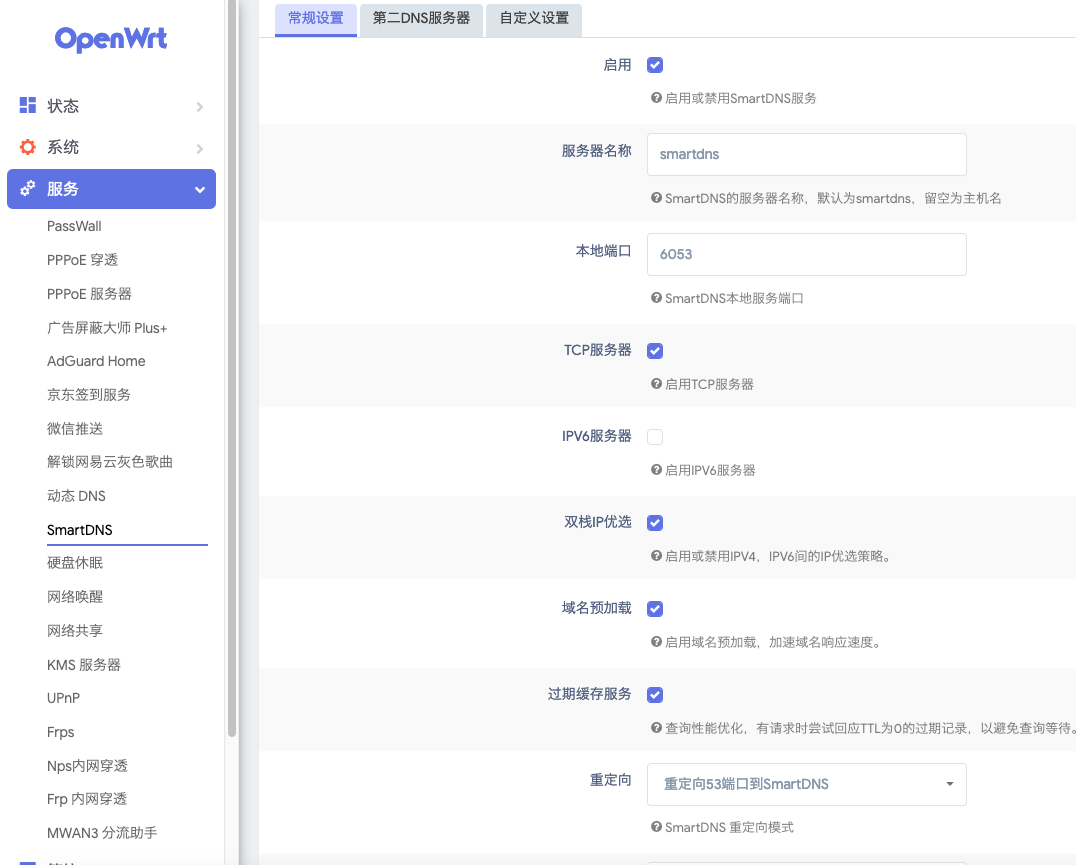Open 网络共享 page
1076x865 pixels.
point(75,630)
